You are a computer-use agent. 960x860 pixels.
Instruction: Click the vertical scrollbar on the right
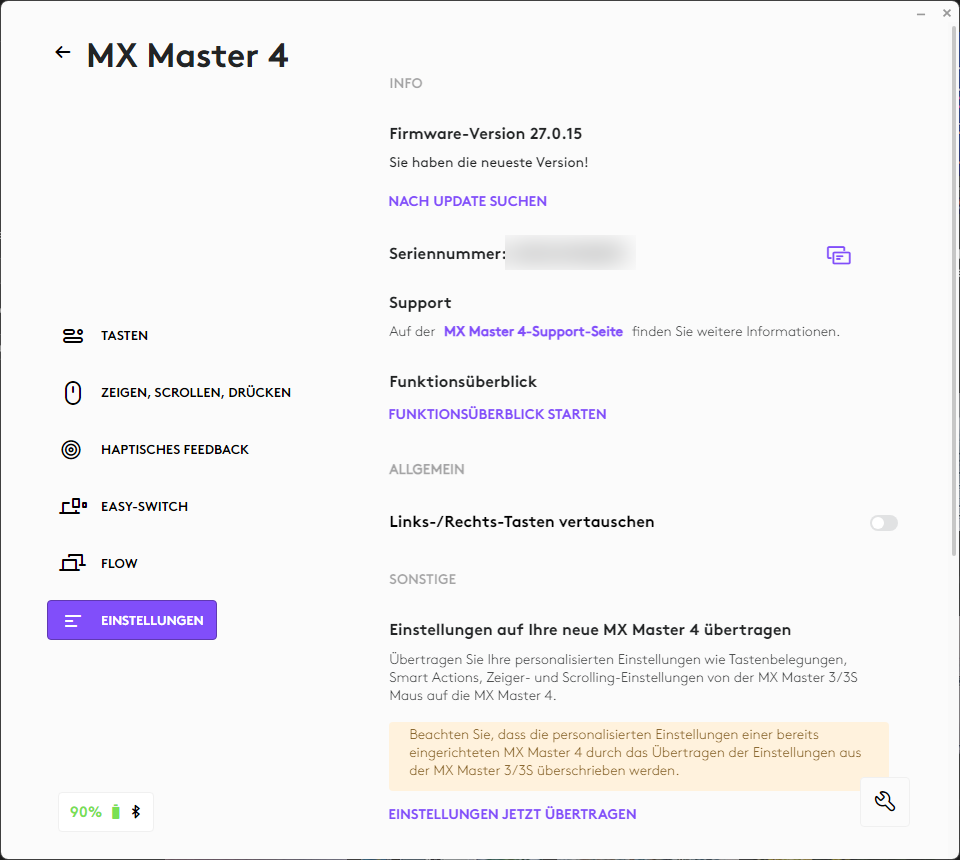tap(954, 300)
